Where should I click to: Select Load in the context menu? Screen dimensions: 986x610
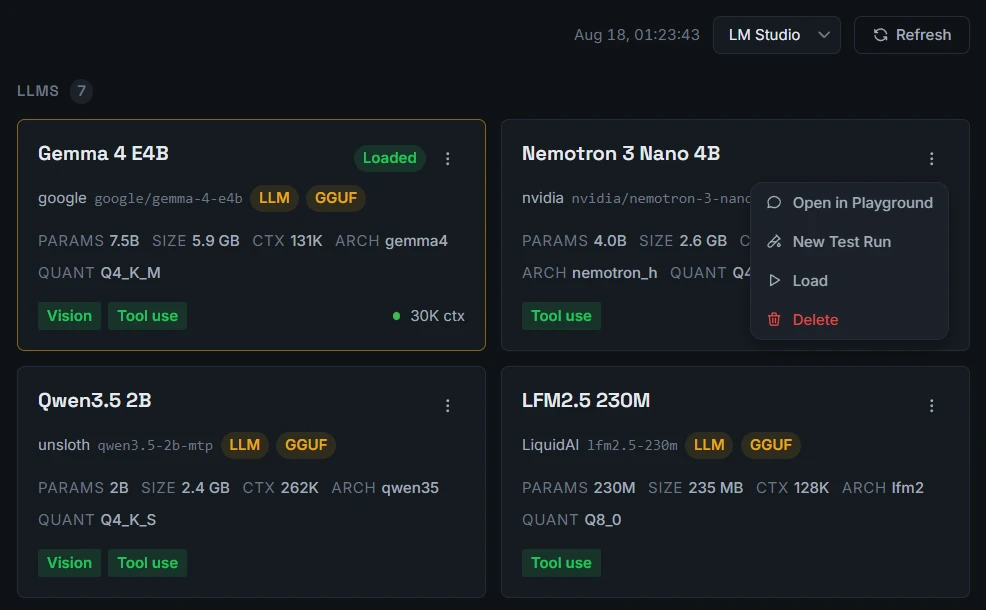pyautogui.click(x=850, y=280)
